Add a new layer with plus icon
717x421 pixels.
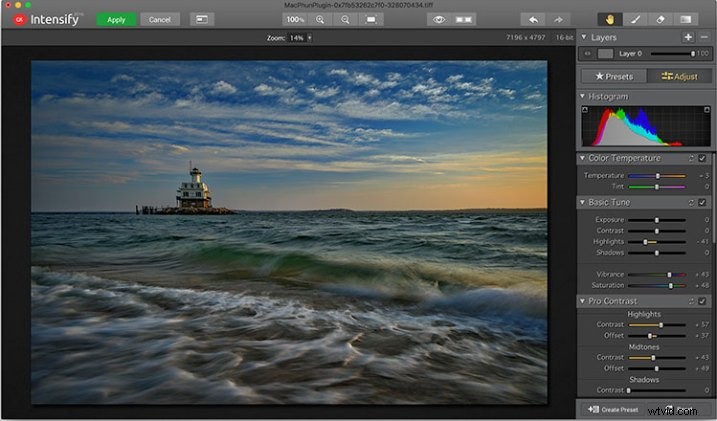(688, 37)
